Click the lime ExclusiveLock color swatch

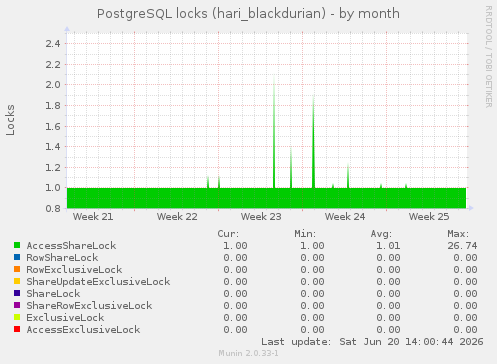[17, 317]
